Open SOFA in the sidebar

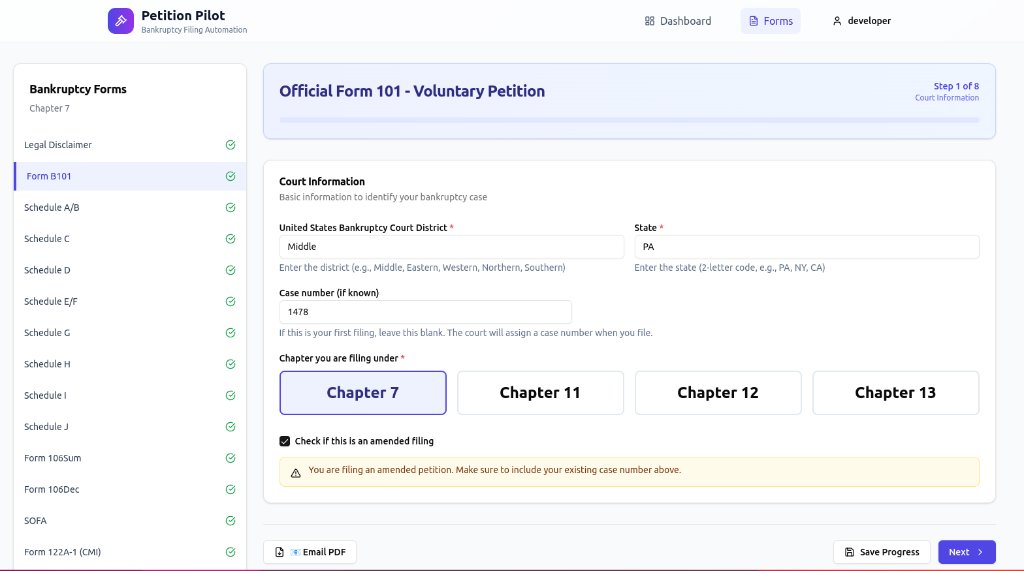[x=130, y=521]
